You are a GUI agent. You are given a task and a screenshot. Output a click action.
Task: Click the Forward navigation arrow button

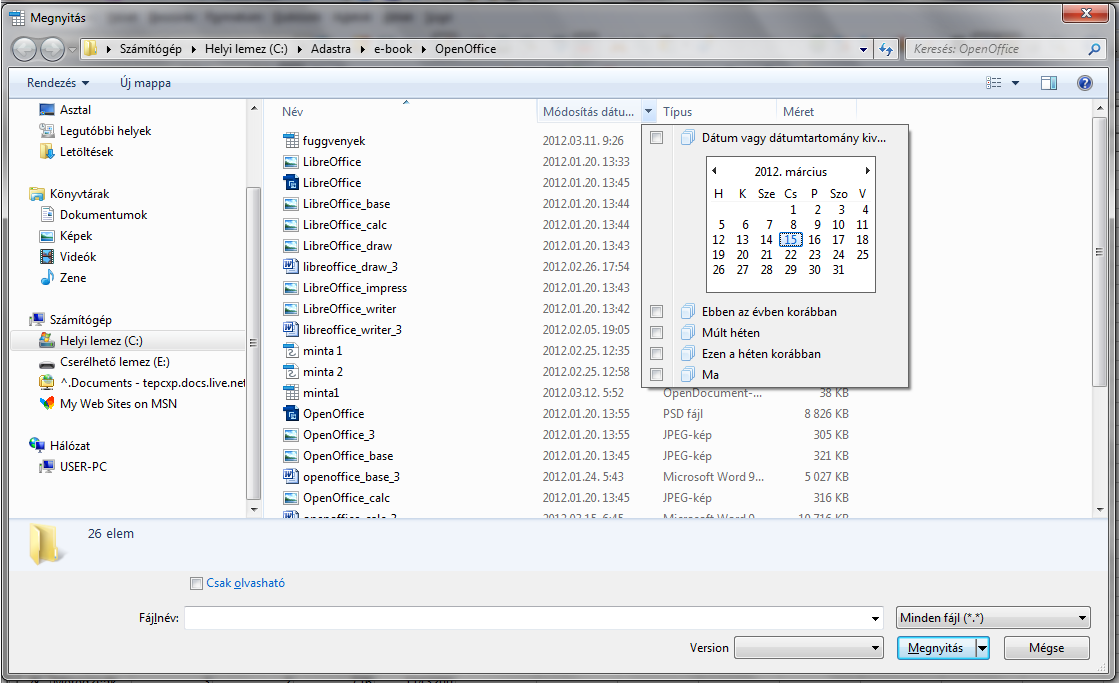[52, 49]
